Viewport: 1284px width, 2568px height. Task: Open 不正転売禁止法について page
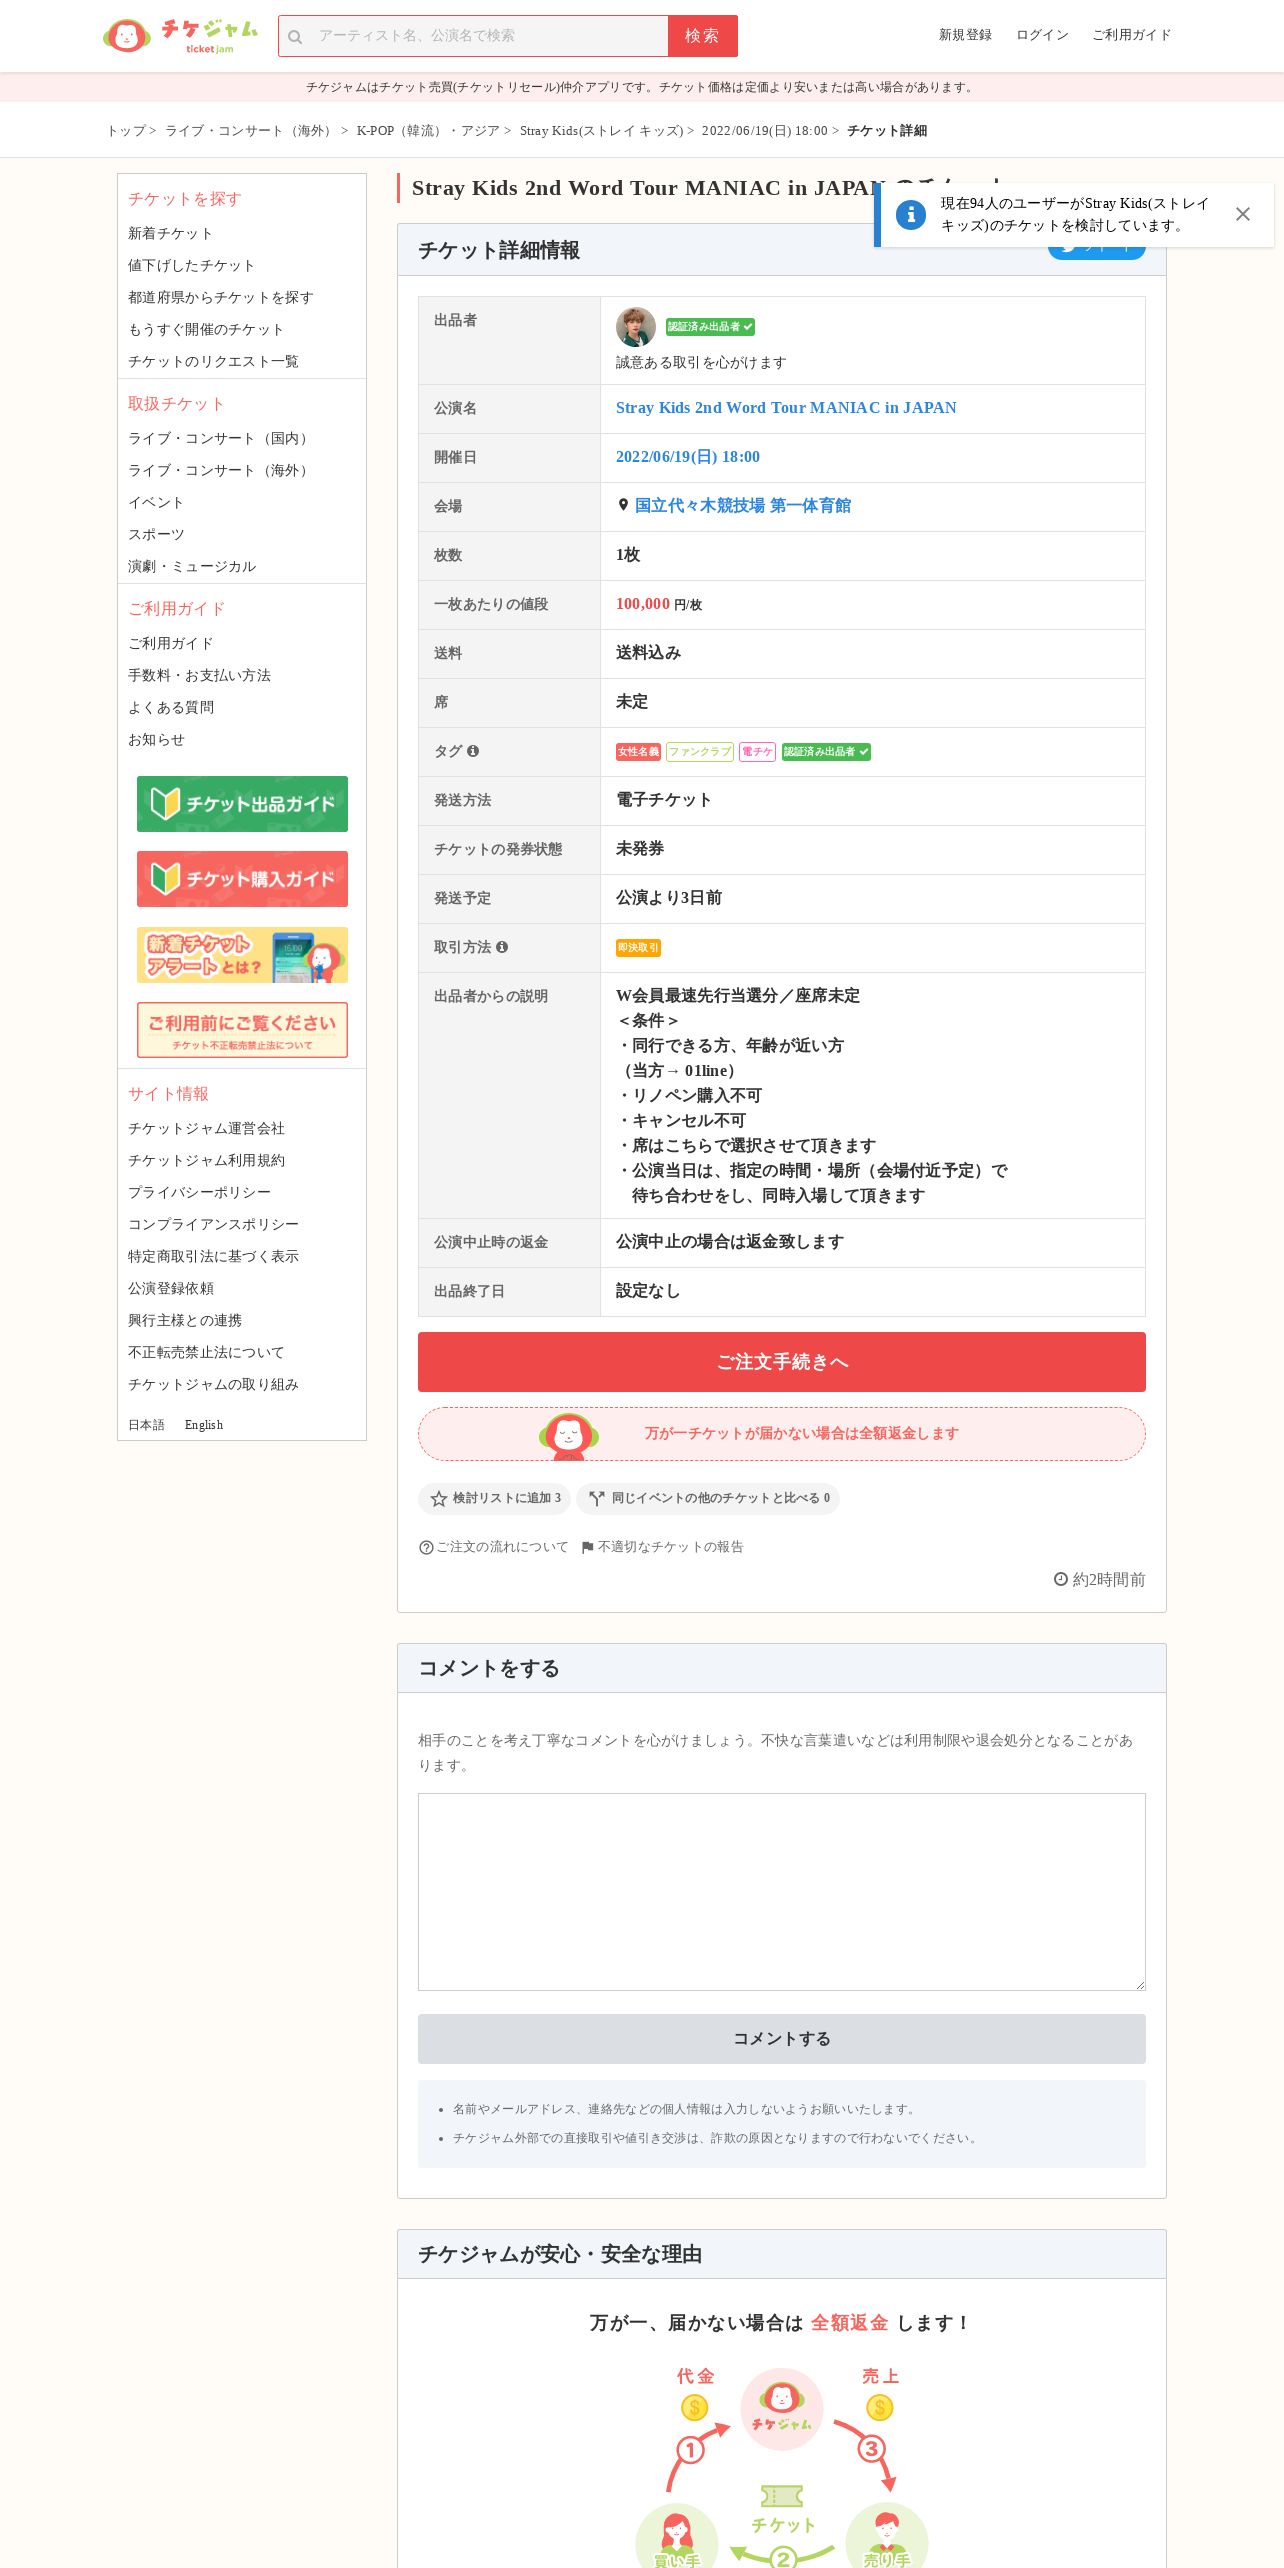coord(206,1352)
